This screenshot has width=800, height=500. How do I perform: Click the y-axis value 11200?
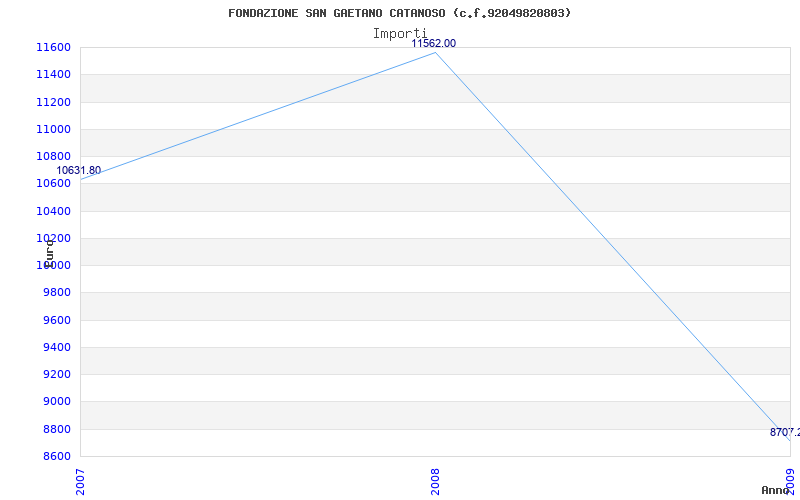pos(53,102)
